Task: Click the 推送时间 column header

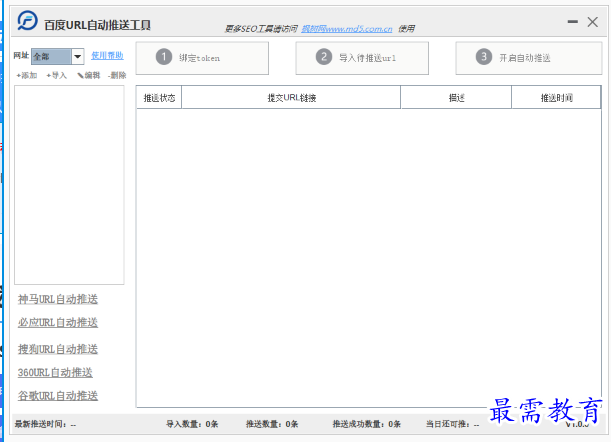Action: pos(556,98)
